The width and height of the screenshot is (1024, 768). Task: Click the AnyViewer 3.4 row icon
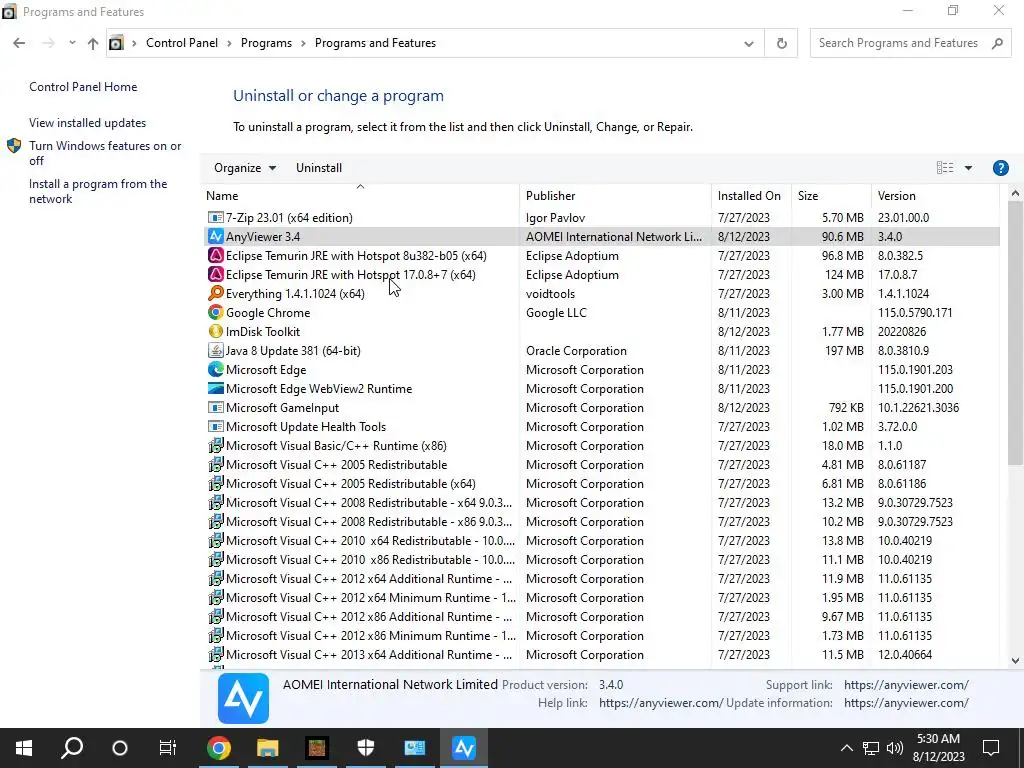click(x=215, y=236)
